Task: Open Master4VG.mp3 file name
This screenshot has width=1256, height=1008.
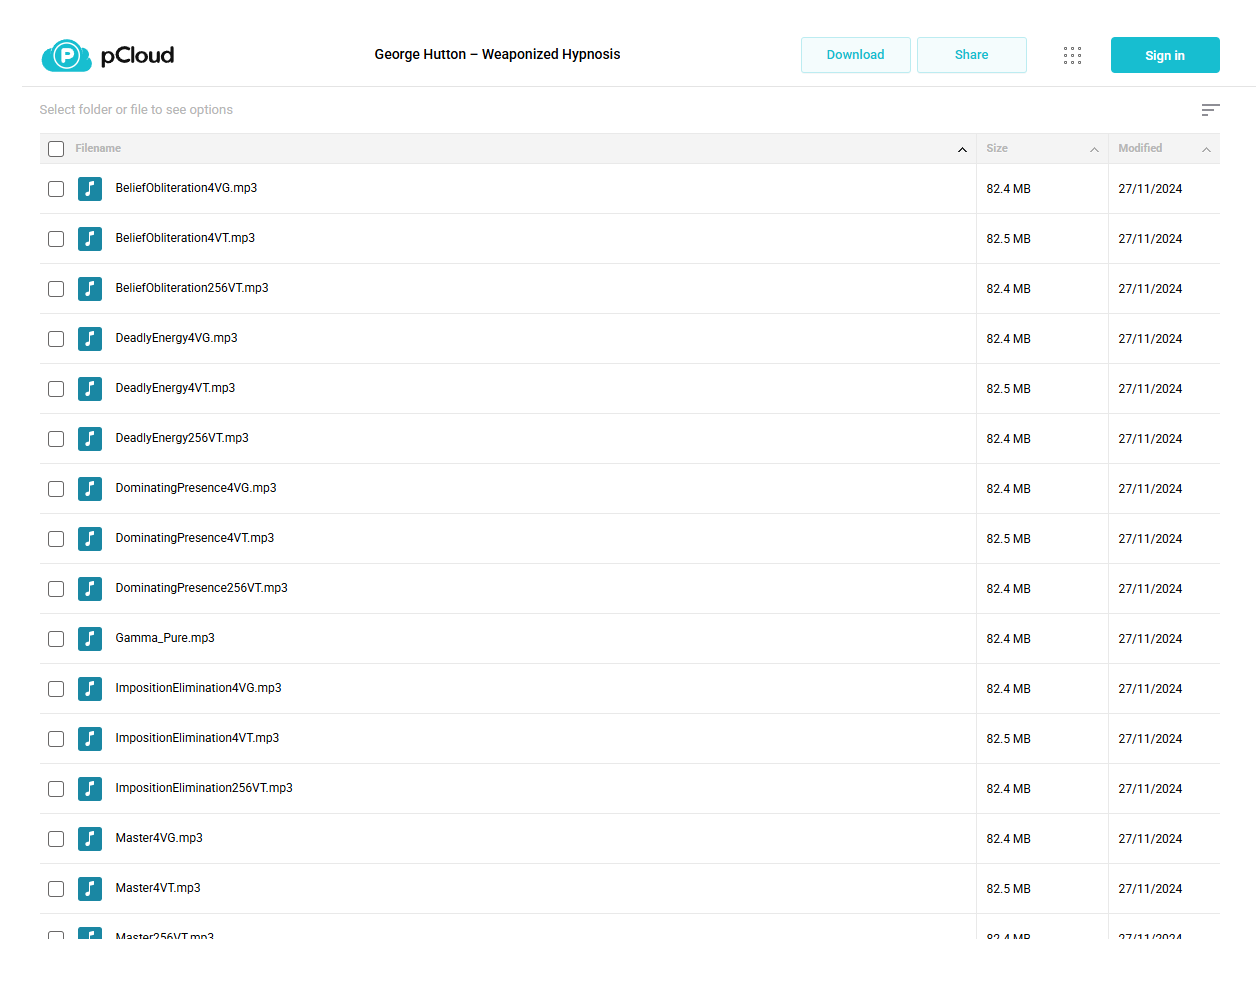Action: pyautogui.click(x=159, y=838)
